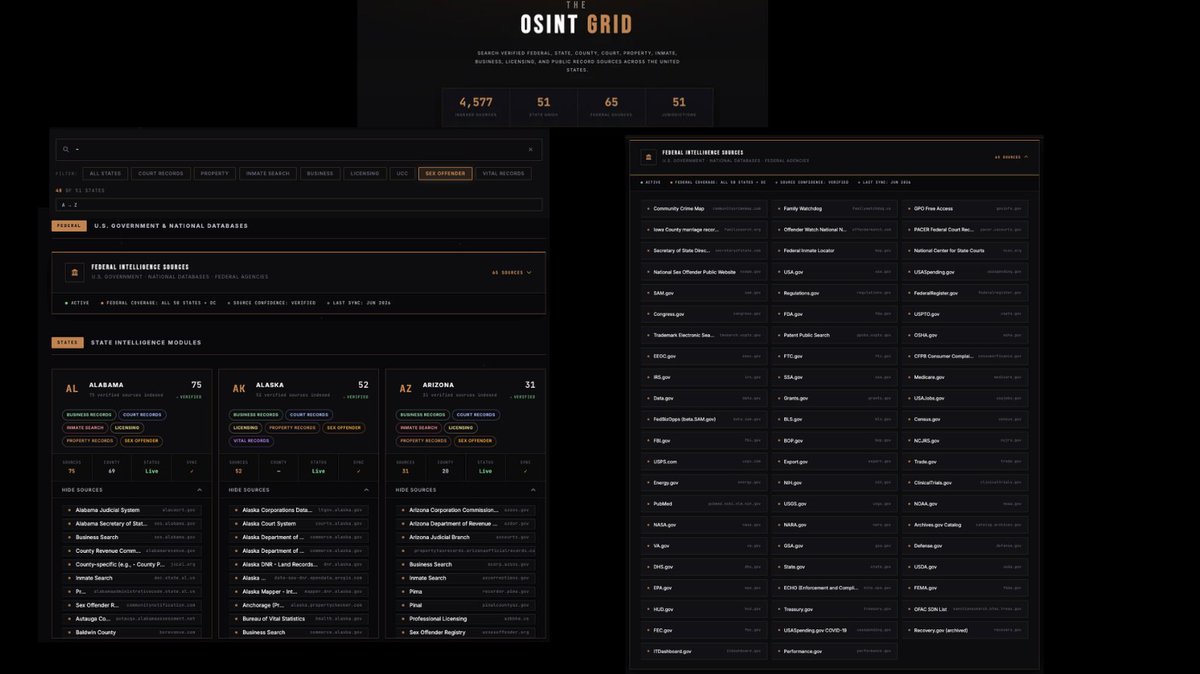Open the OFAC SDN List source
1200x674 pixels.
coord(965,609)
